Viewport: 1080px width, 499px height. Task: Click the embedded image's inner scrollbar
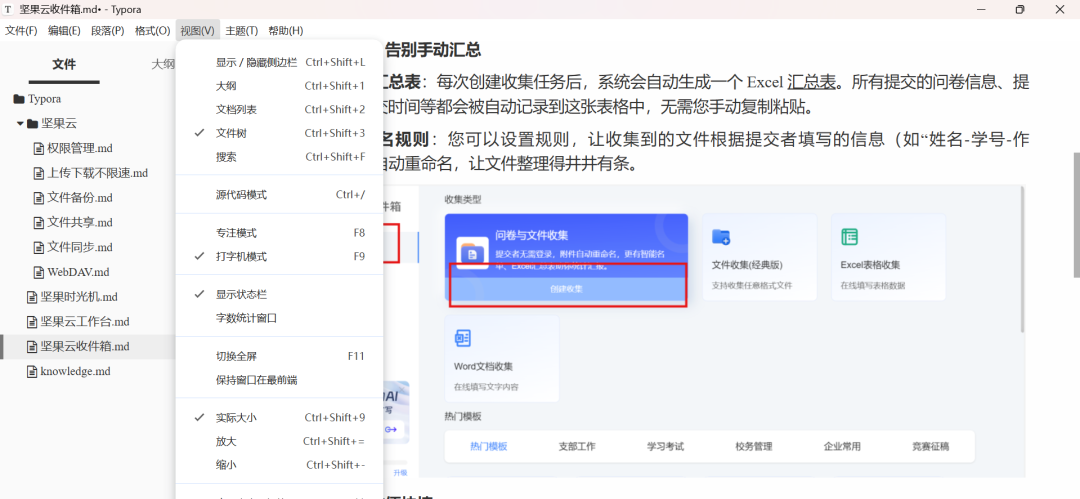(1024, 258)
